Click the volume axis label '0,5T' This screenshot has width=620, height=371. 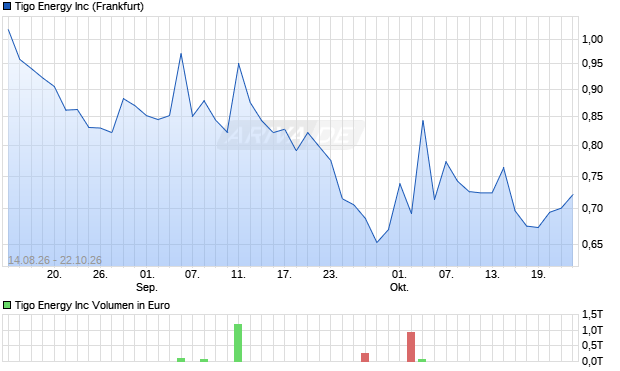592,345
